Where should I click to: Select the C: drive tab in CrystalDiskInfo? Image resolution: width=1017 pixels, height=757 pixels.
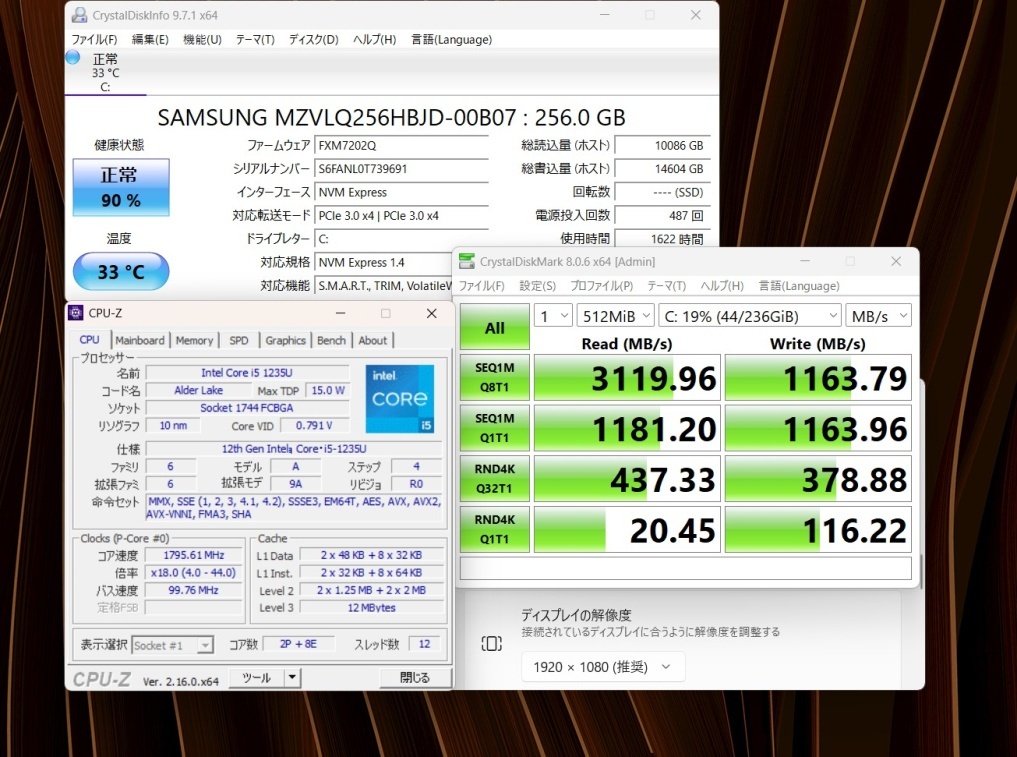[x=106, y=72]
